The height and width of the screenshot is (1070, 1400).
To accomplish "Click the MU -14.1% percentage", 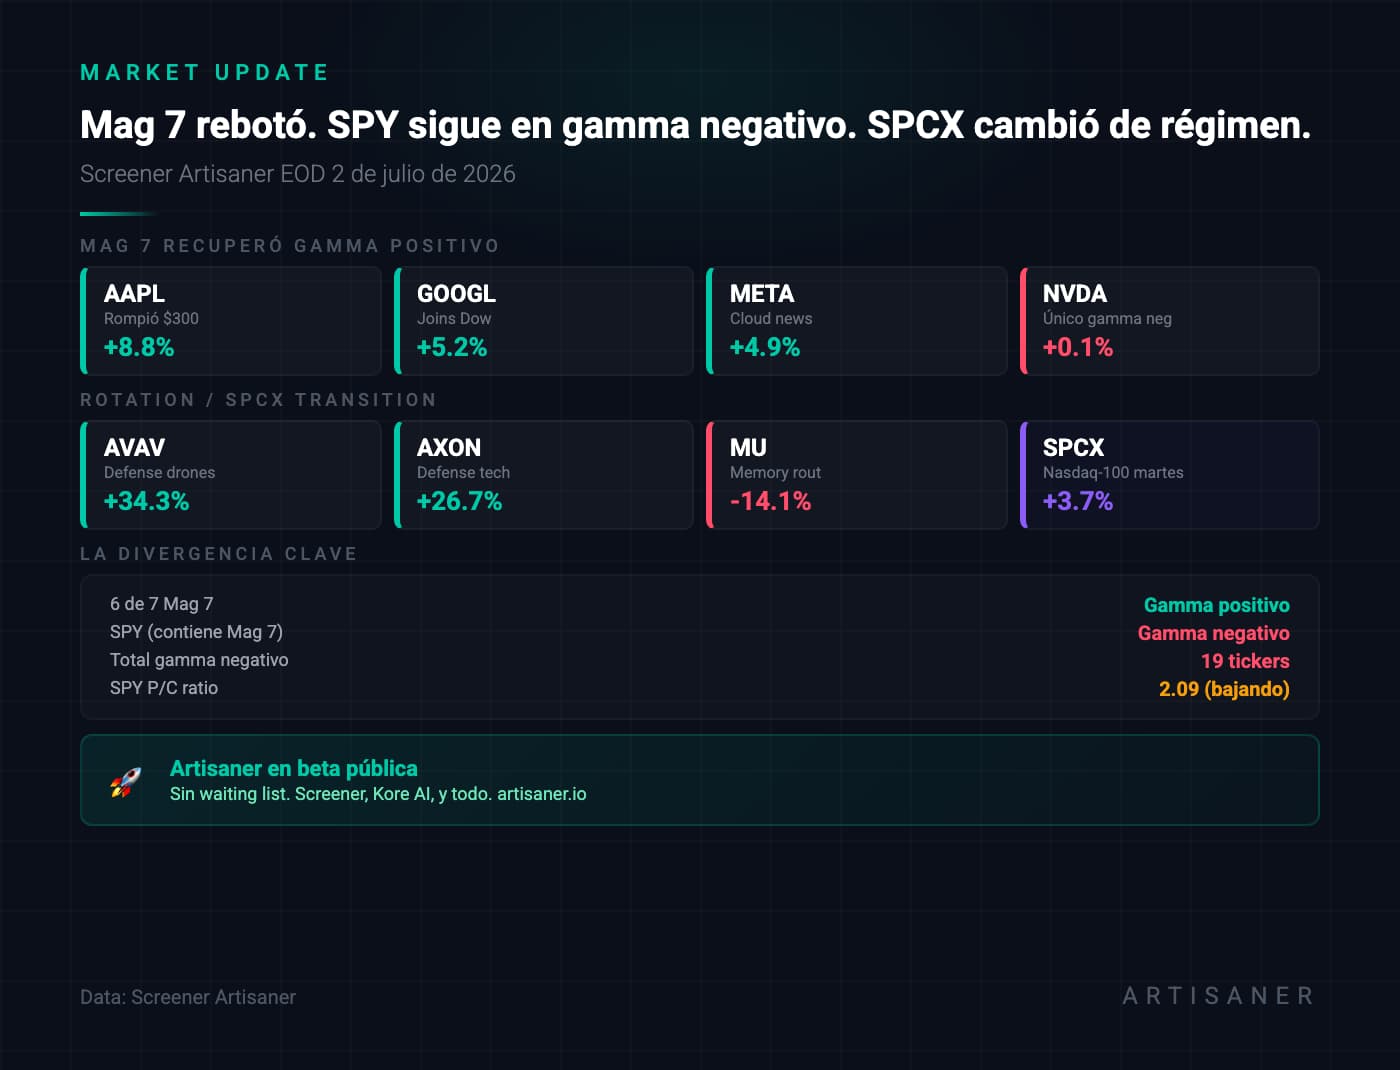I will [770, 501].
